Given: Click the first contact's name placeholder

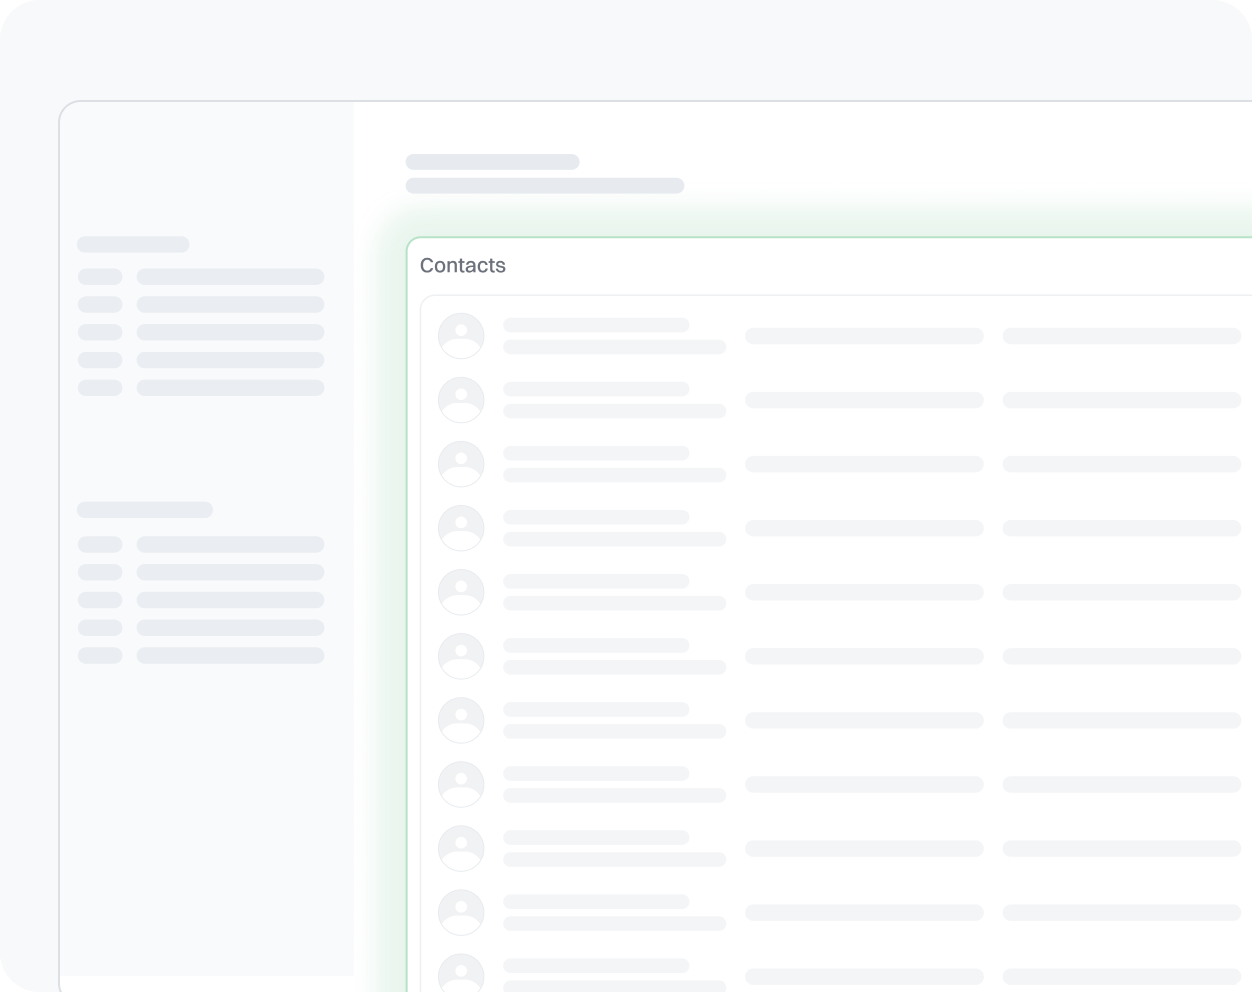Looking at the screenshot, I should (x=596, y=325).
